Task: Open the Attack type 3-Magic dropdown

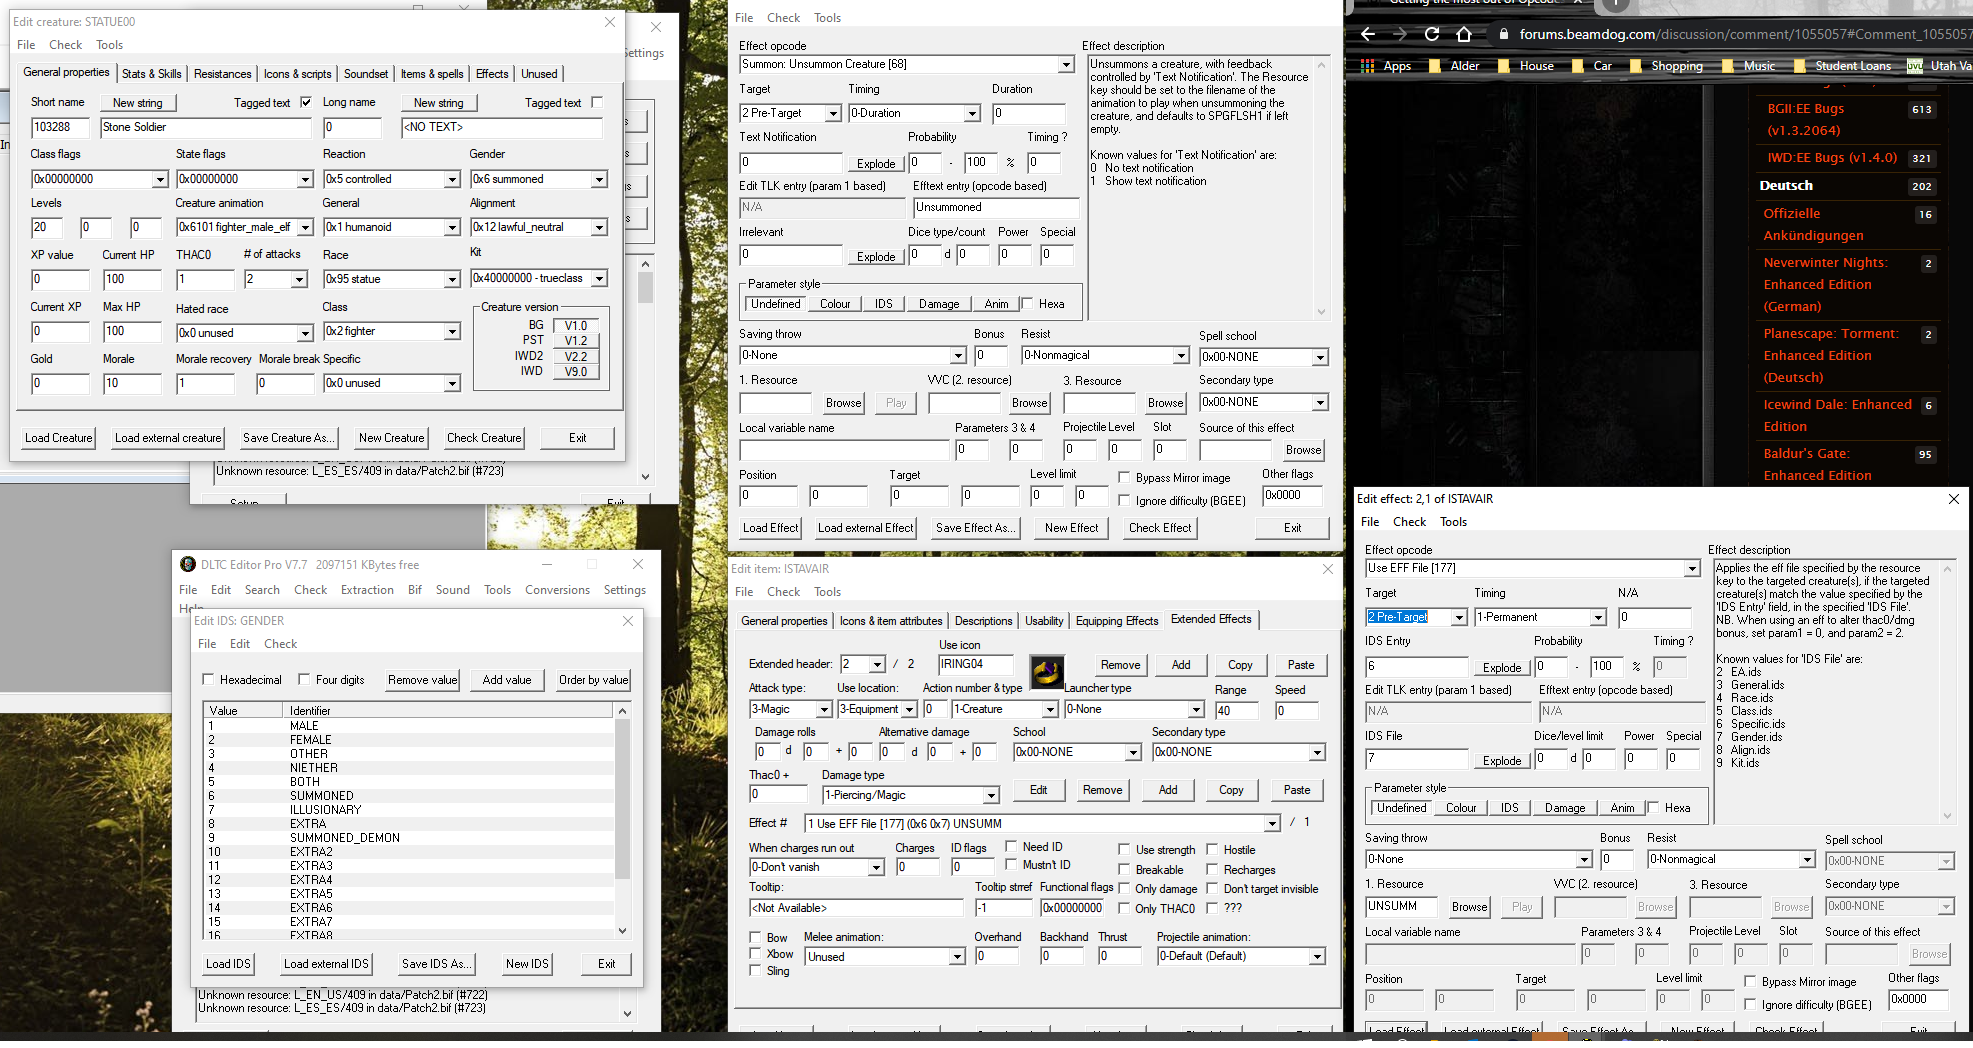Action: [790, 709]
